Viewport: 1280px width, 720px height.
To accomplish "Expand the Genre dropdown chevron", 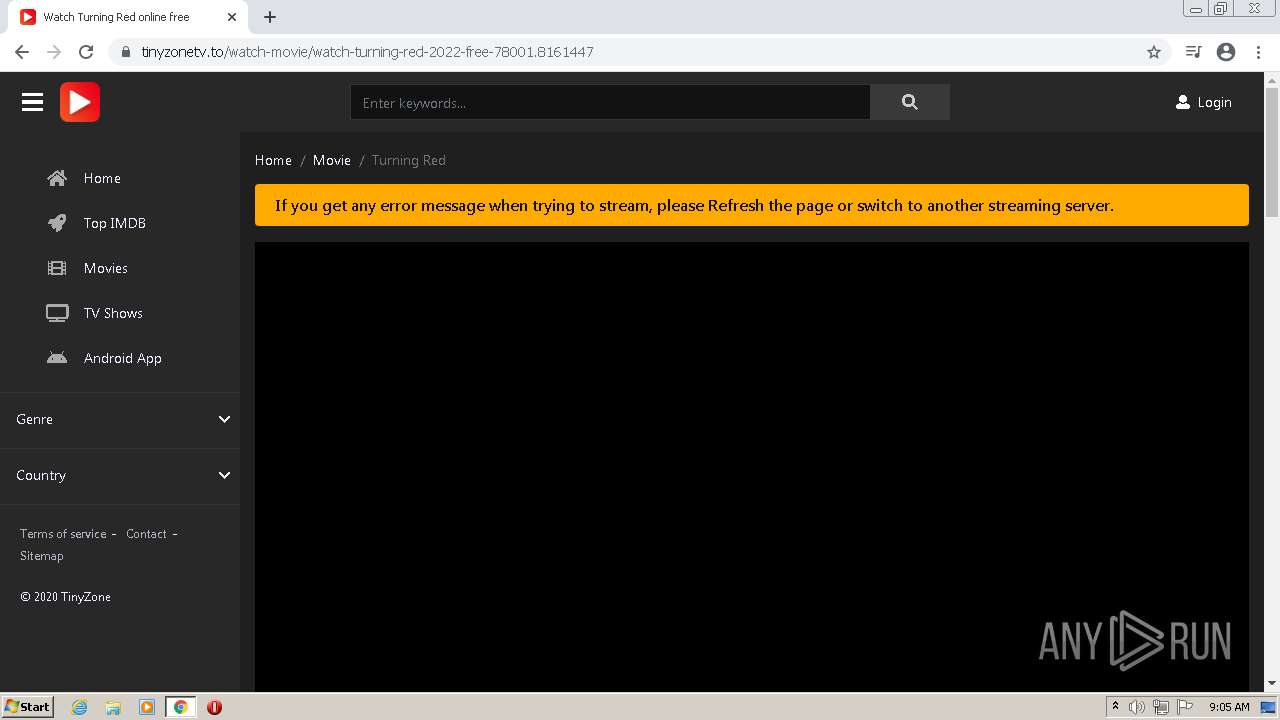I will 224,419.
